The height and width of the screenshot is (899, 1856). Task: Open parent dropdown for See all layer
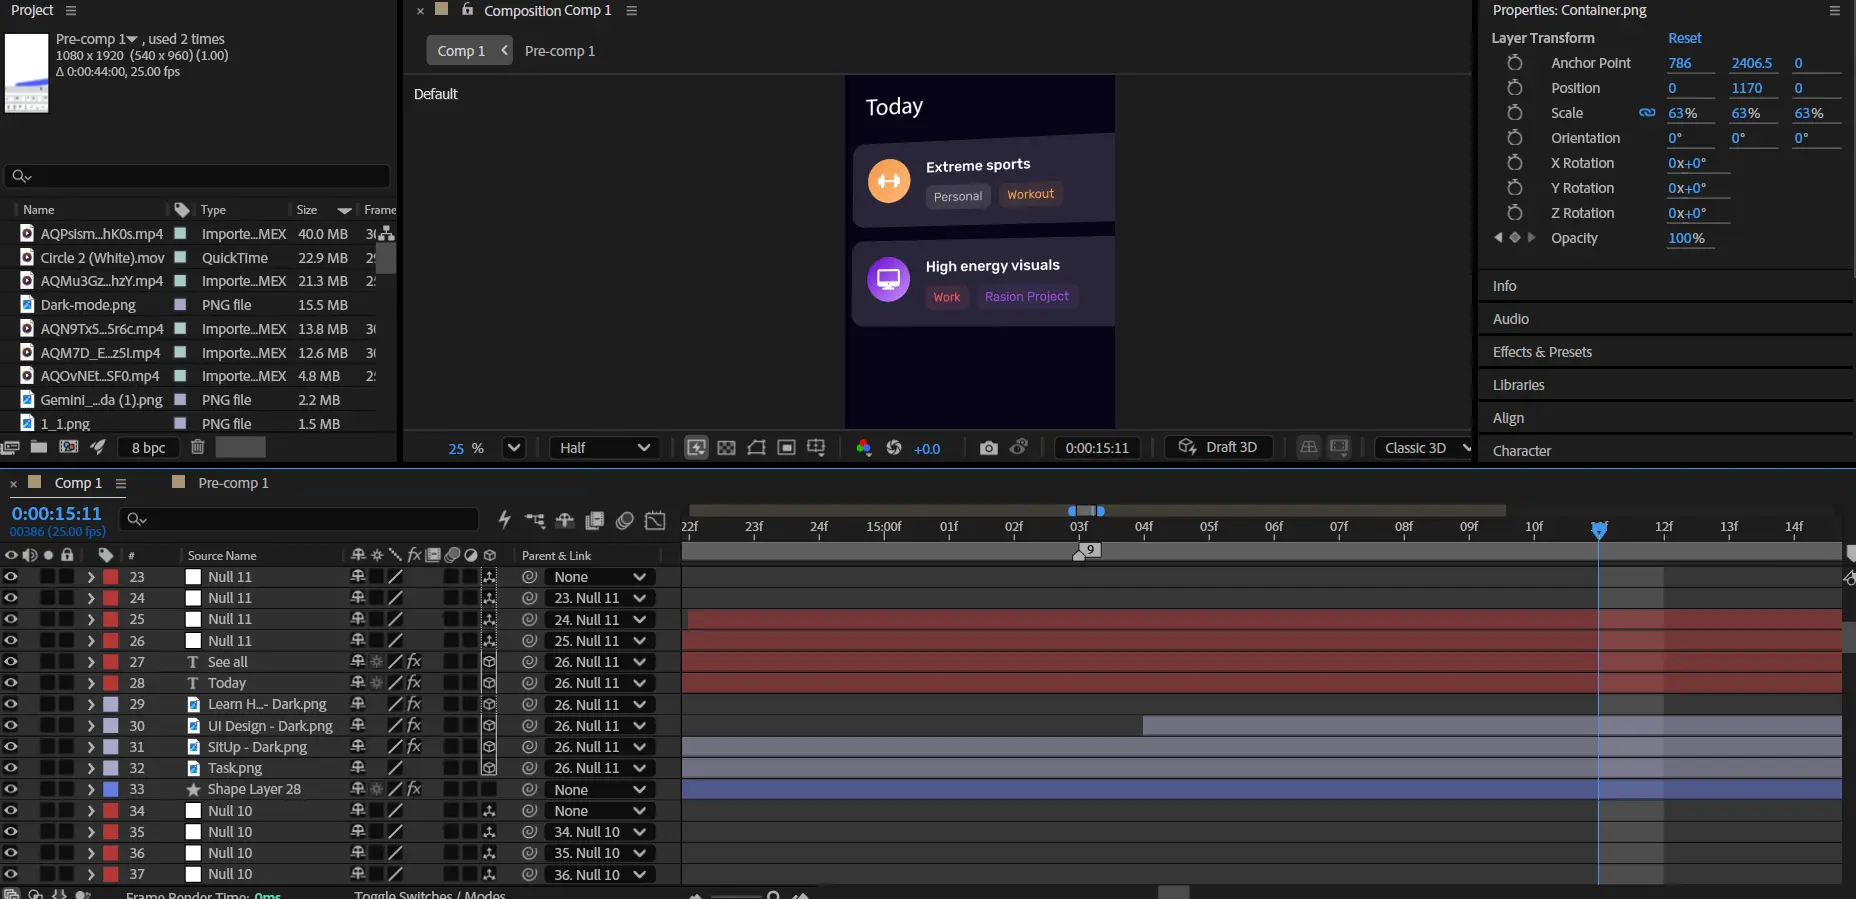click(599, 662)
